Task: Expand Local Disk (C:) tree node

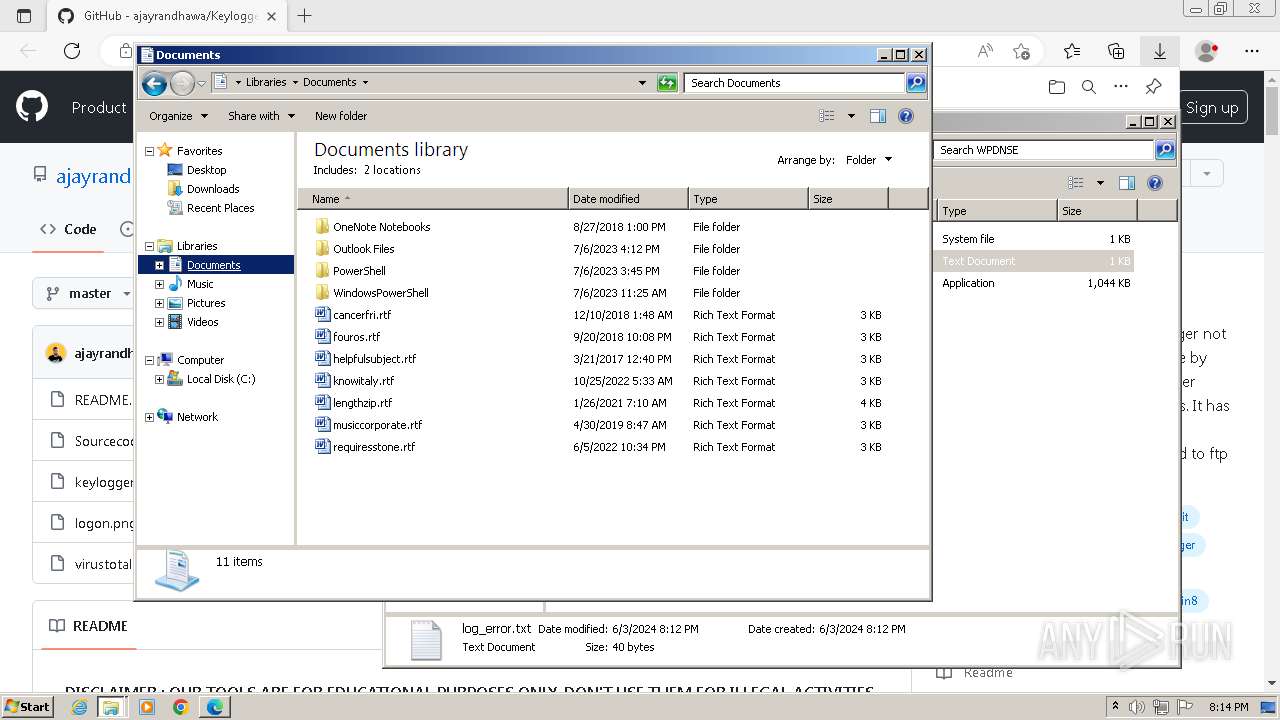Action: pos(159,379)
